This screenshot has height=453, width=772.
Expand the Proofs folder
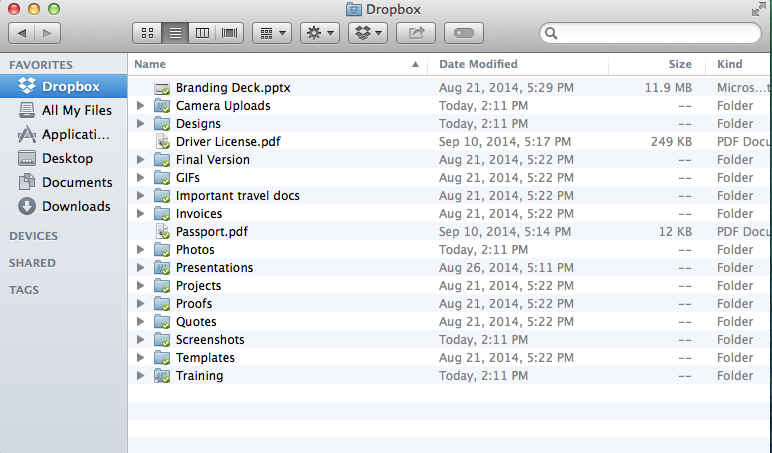click(x=140, y=303)
